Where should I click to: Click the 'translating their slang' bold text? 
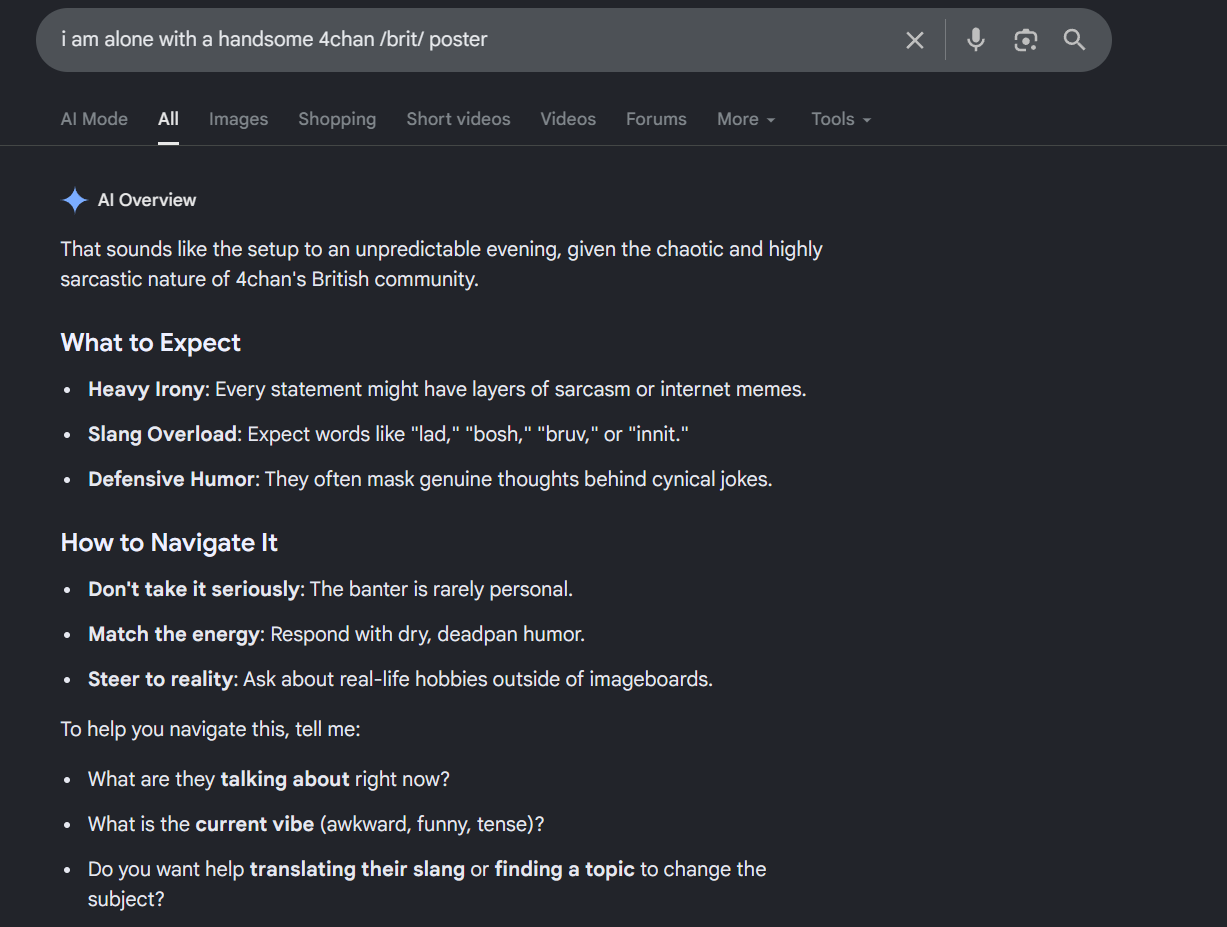point(357,869)
